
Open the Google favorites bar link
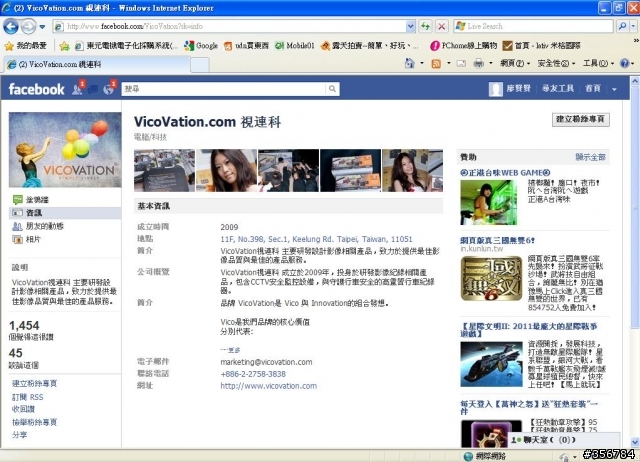[201, 46]
